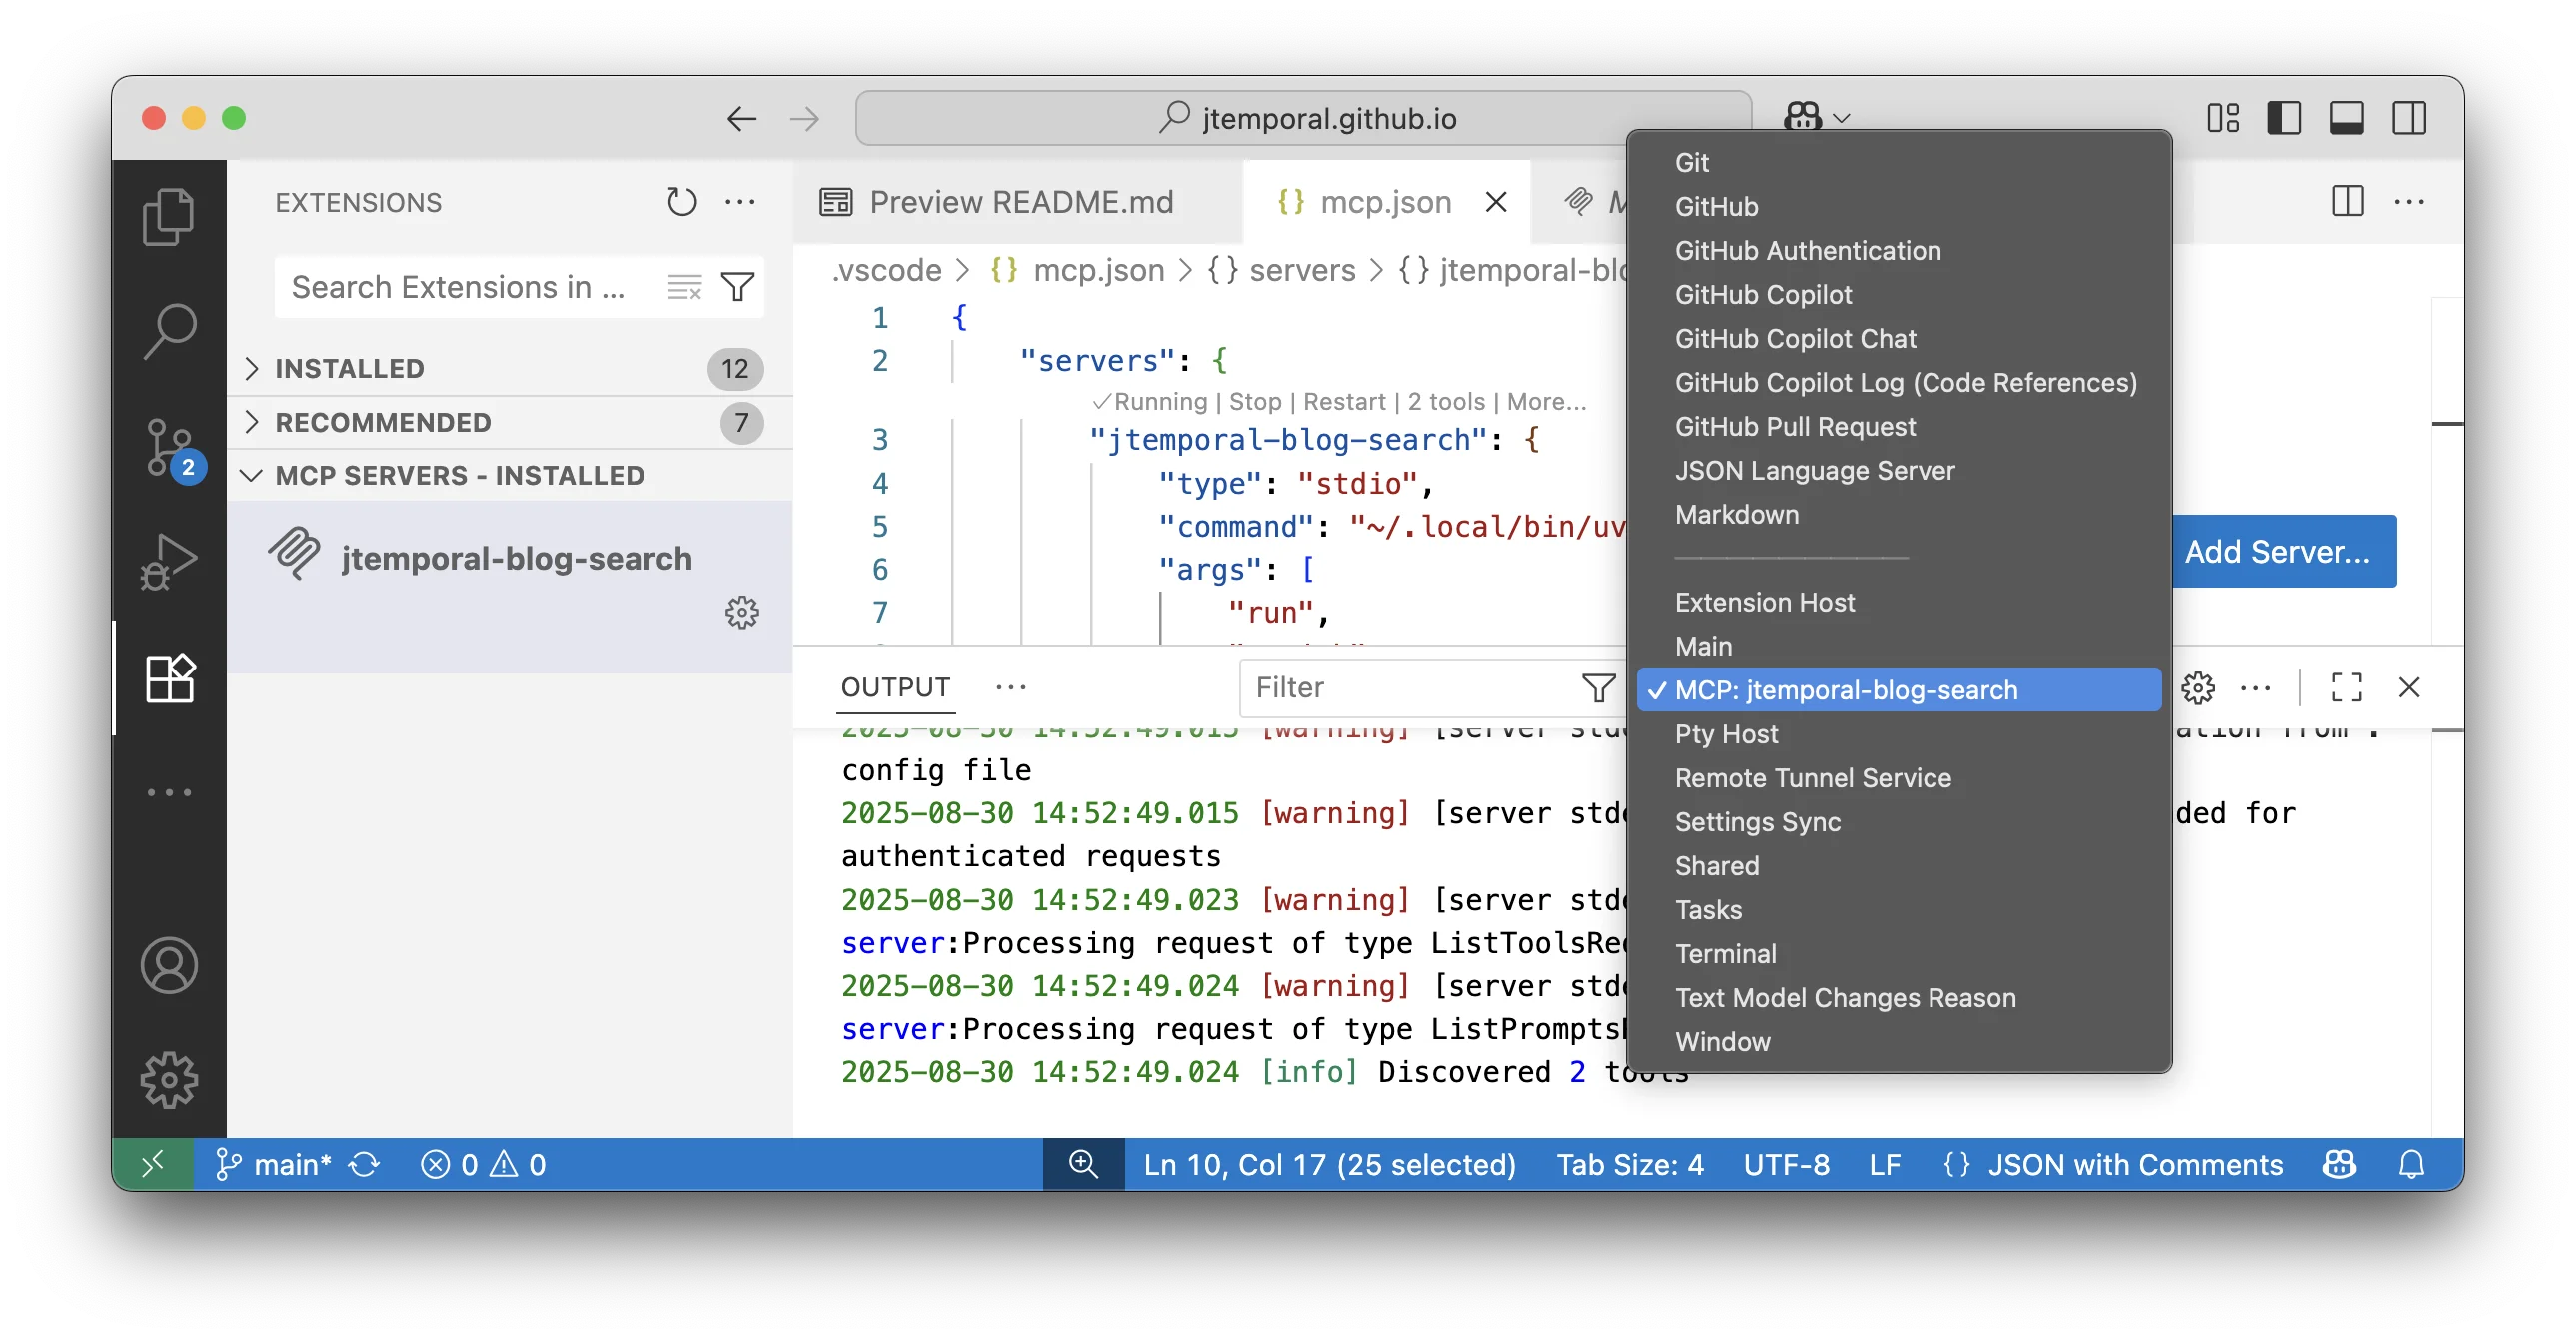Toggle the bottom panel visibility
The width and height of the screenshot is (2576, 1339).
point(2346,118)
